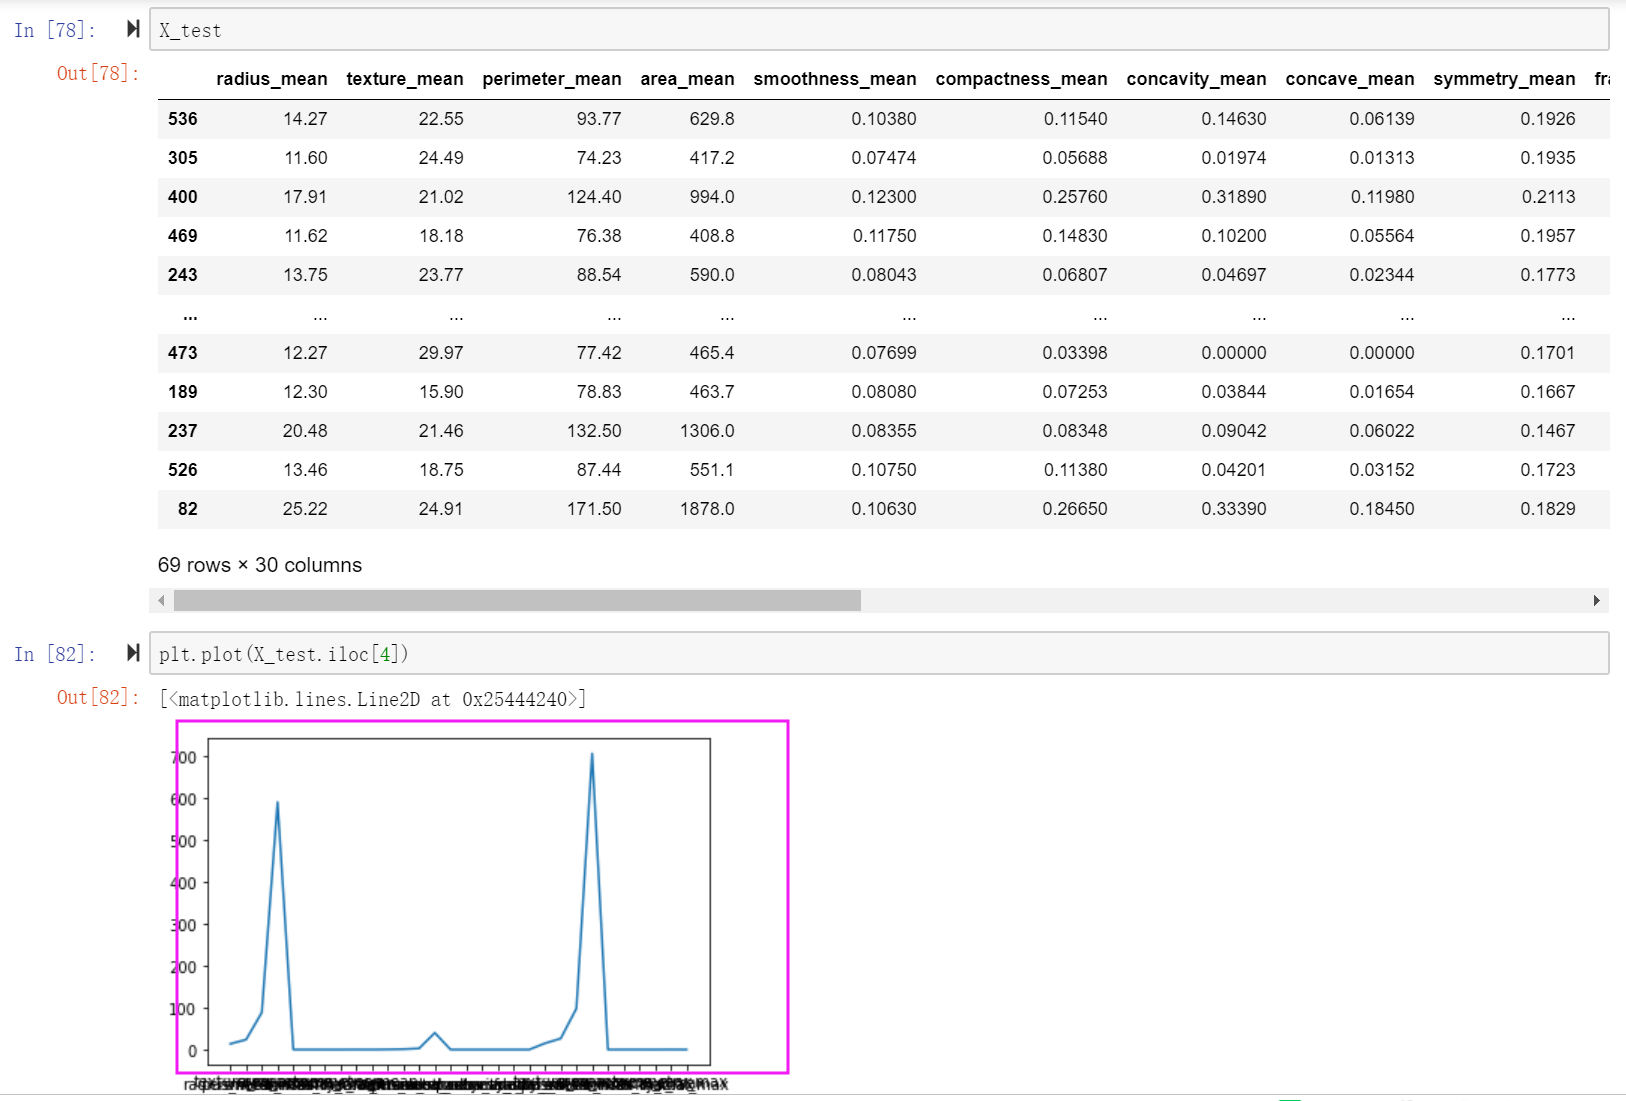Select the area_mean column header
The height and width of the screenshot is (1101, 1626).
pos(687,79)
